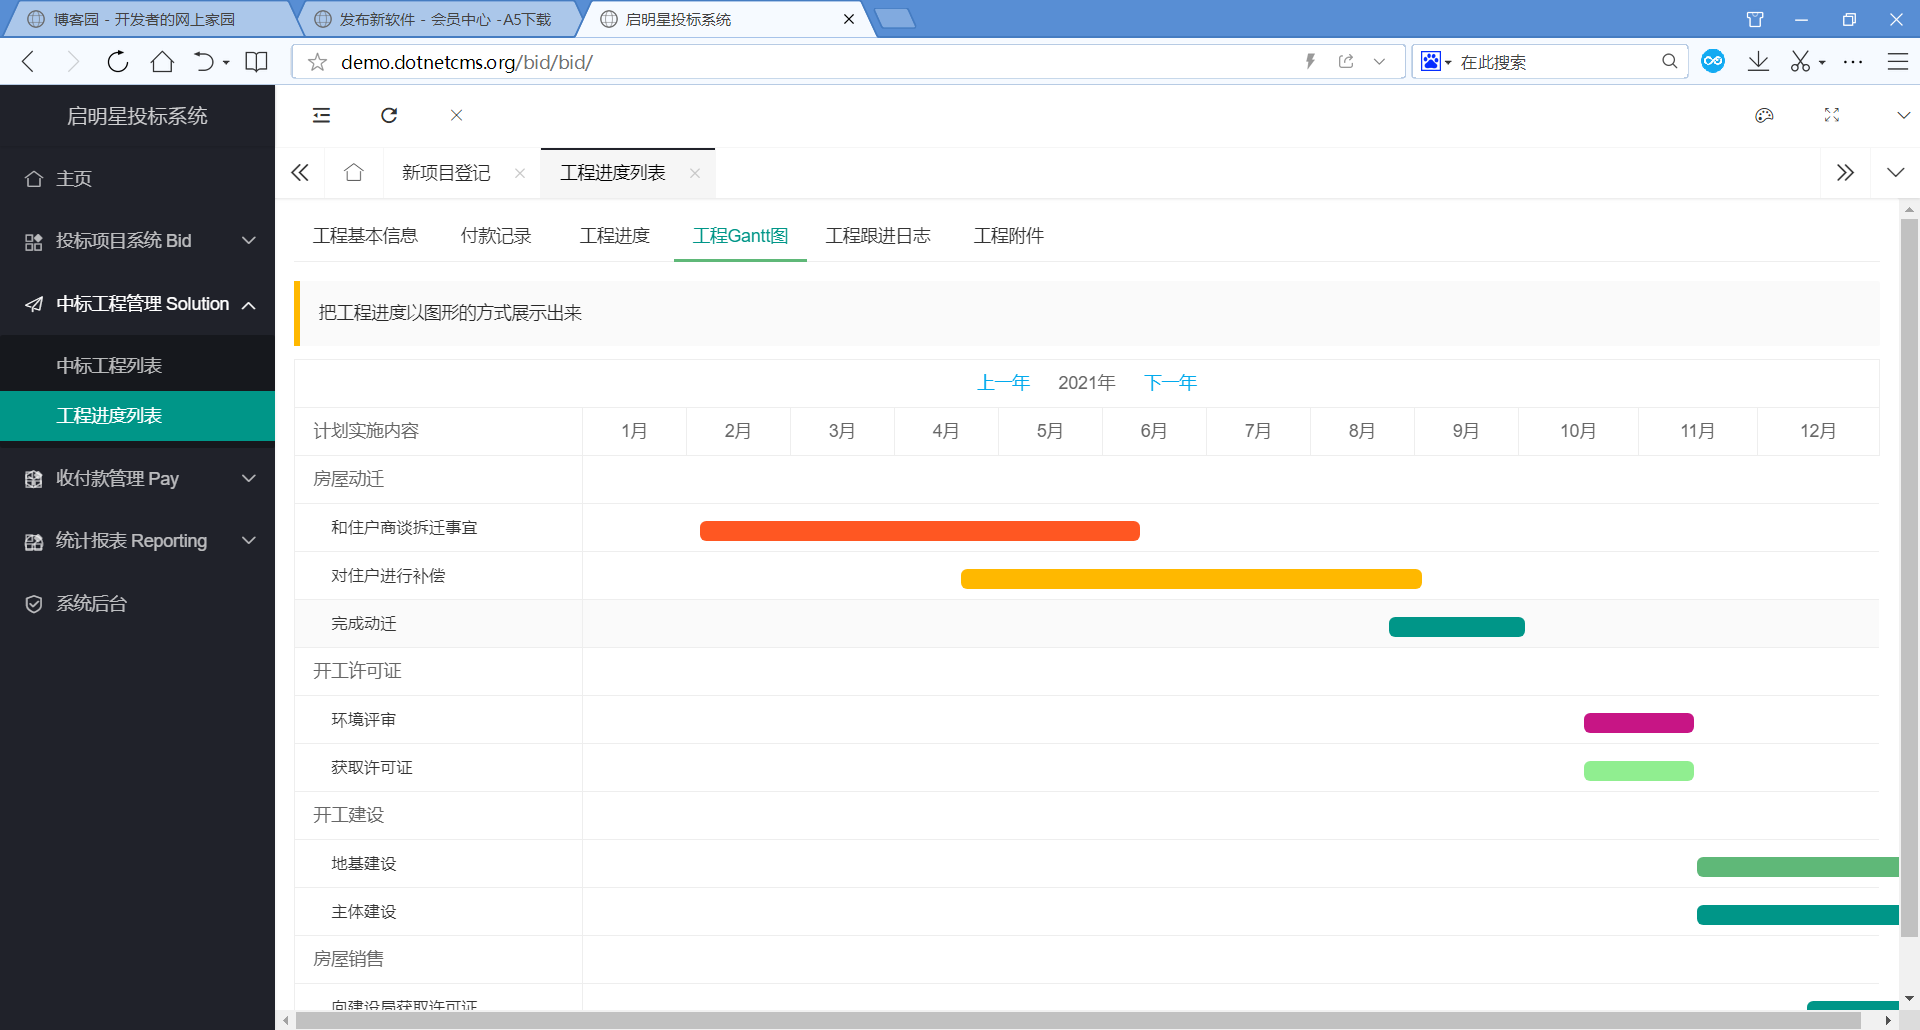Go to previous year via 上一年
Viewport: 1920px width, 1030px height.
click(x=1003, y=383)
